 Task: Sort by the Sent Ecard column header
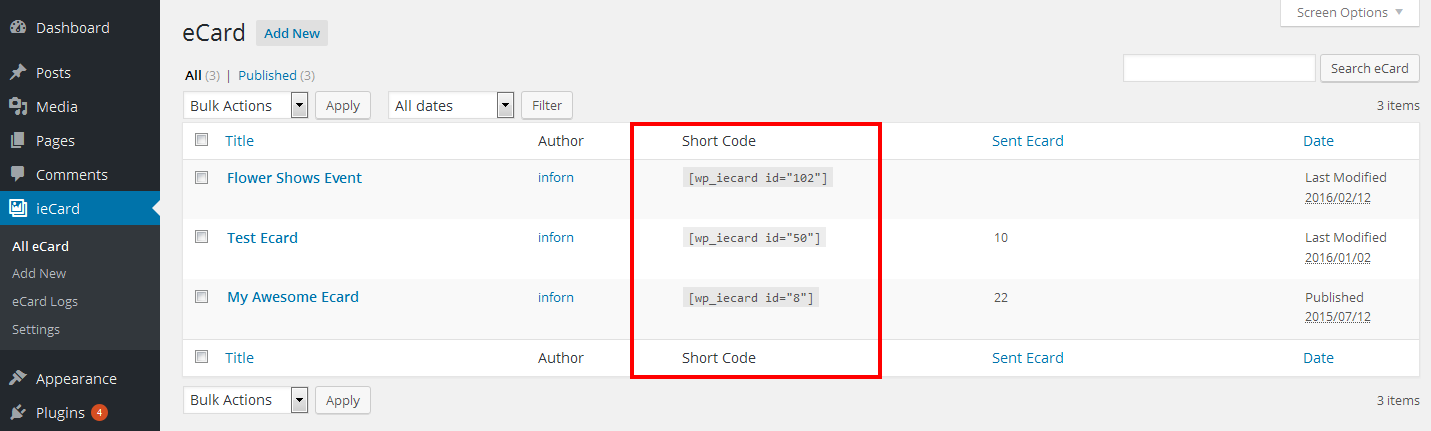pyautogui.click(x=1027, y=141)
